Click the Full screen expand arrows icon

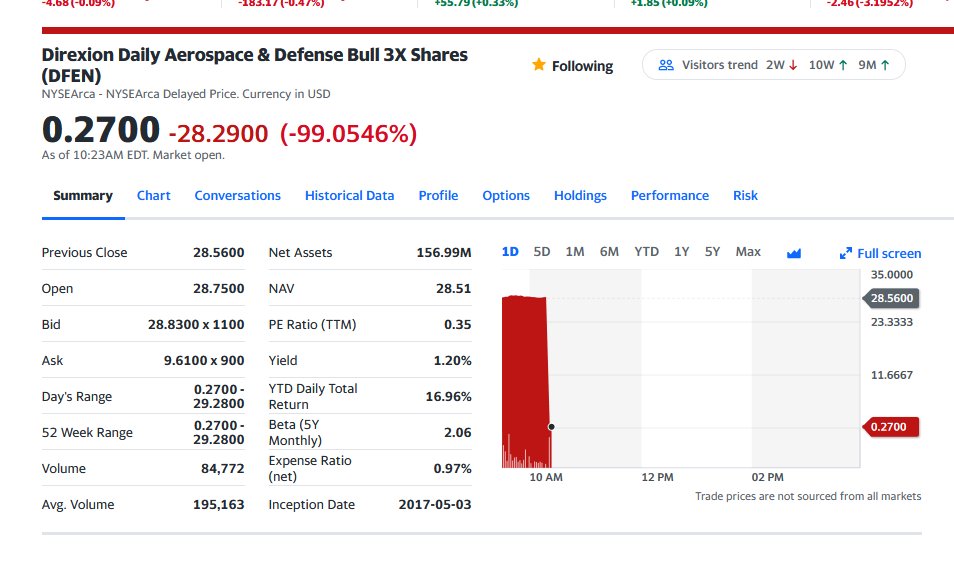[x=846, y=253]
